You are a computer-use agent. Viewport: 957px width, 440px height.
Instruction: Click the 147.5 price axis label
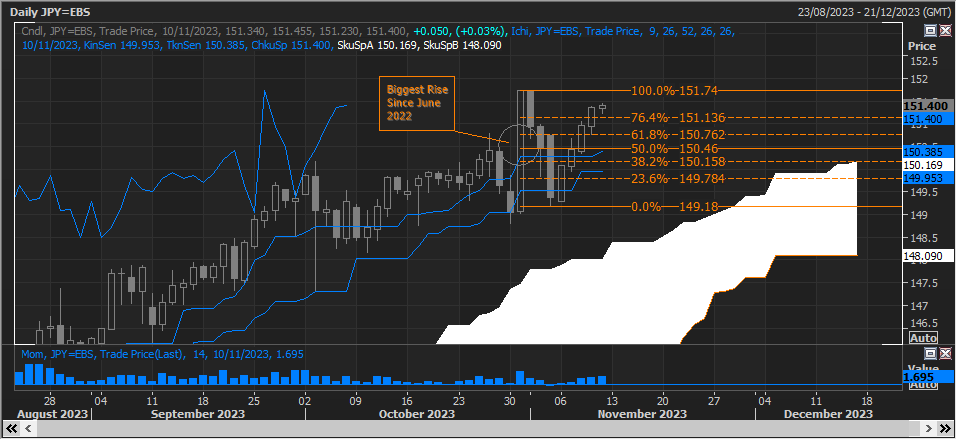tap(926, 283)
